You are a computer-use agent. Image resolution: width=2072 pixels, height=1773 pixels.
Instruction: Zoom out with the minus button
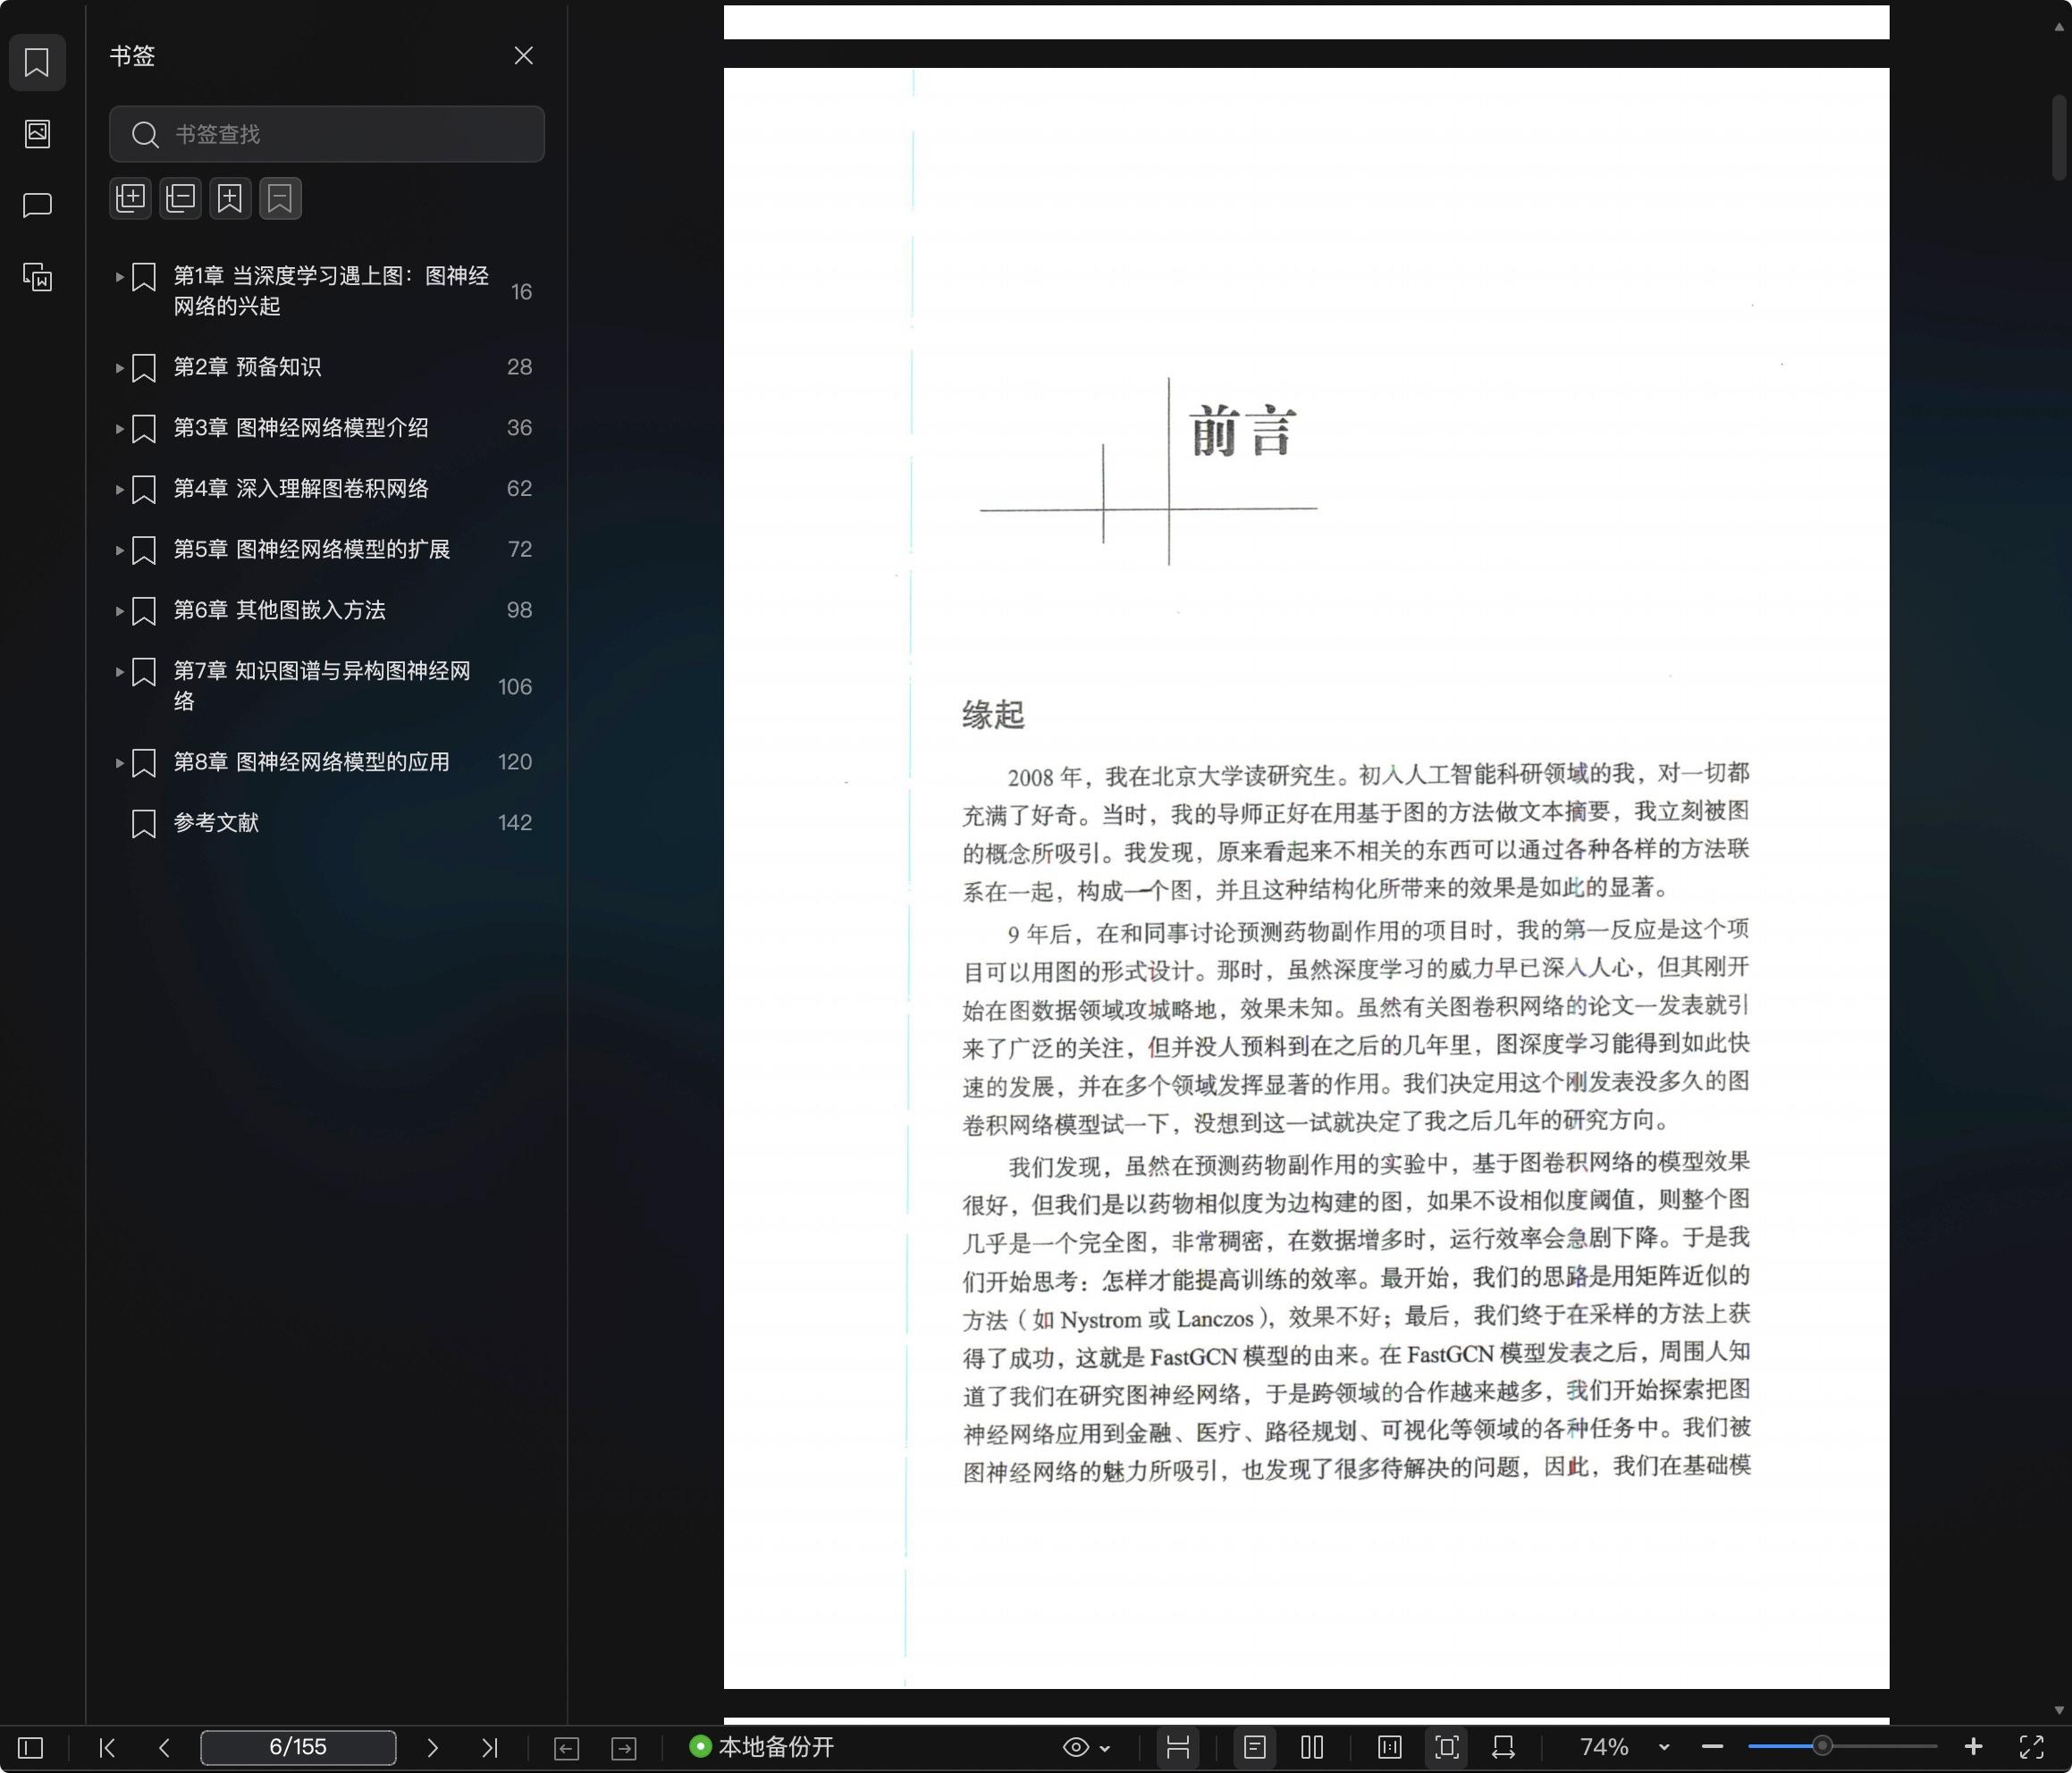tap(1712, 1747)
